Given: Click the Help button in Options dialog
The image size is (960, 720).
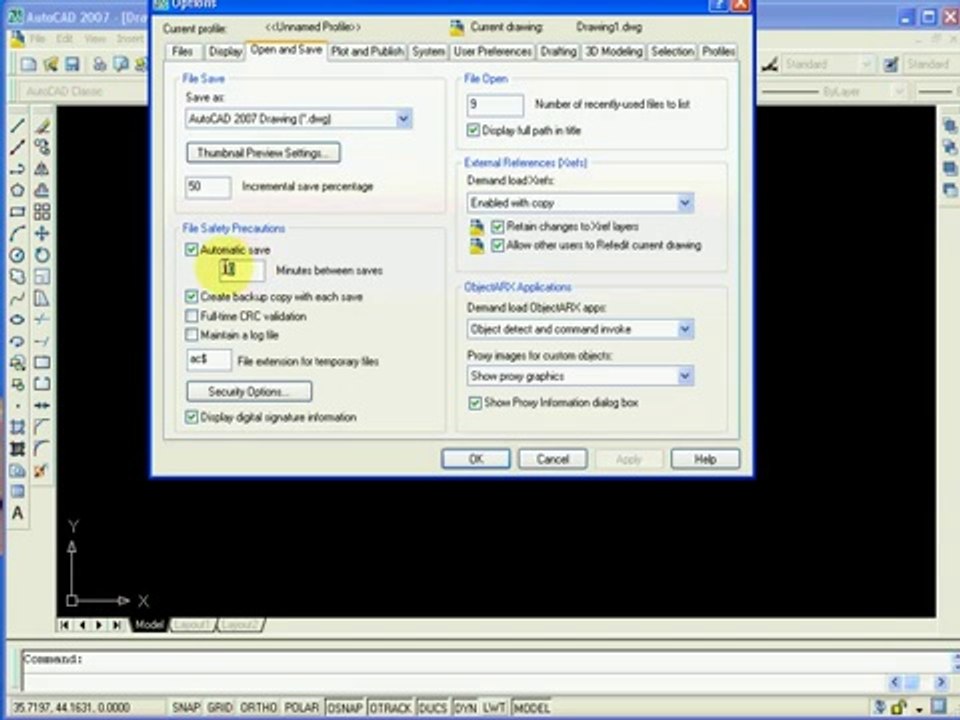Looking at the screenshot, I should click(x=705, y=459).
